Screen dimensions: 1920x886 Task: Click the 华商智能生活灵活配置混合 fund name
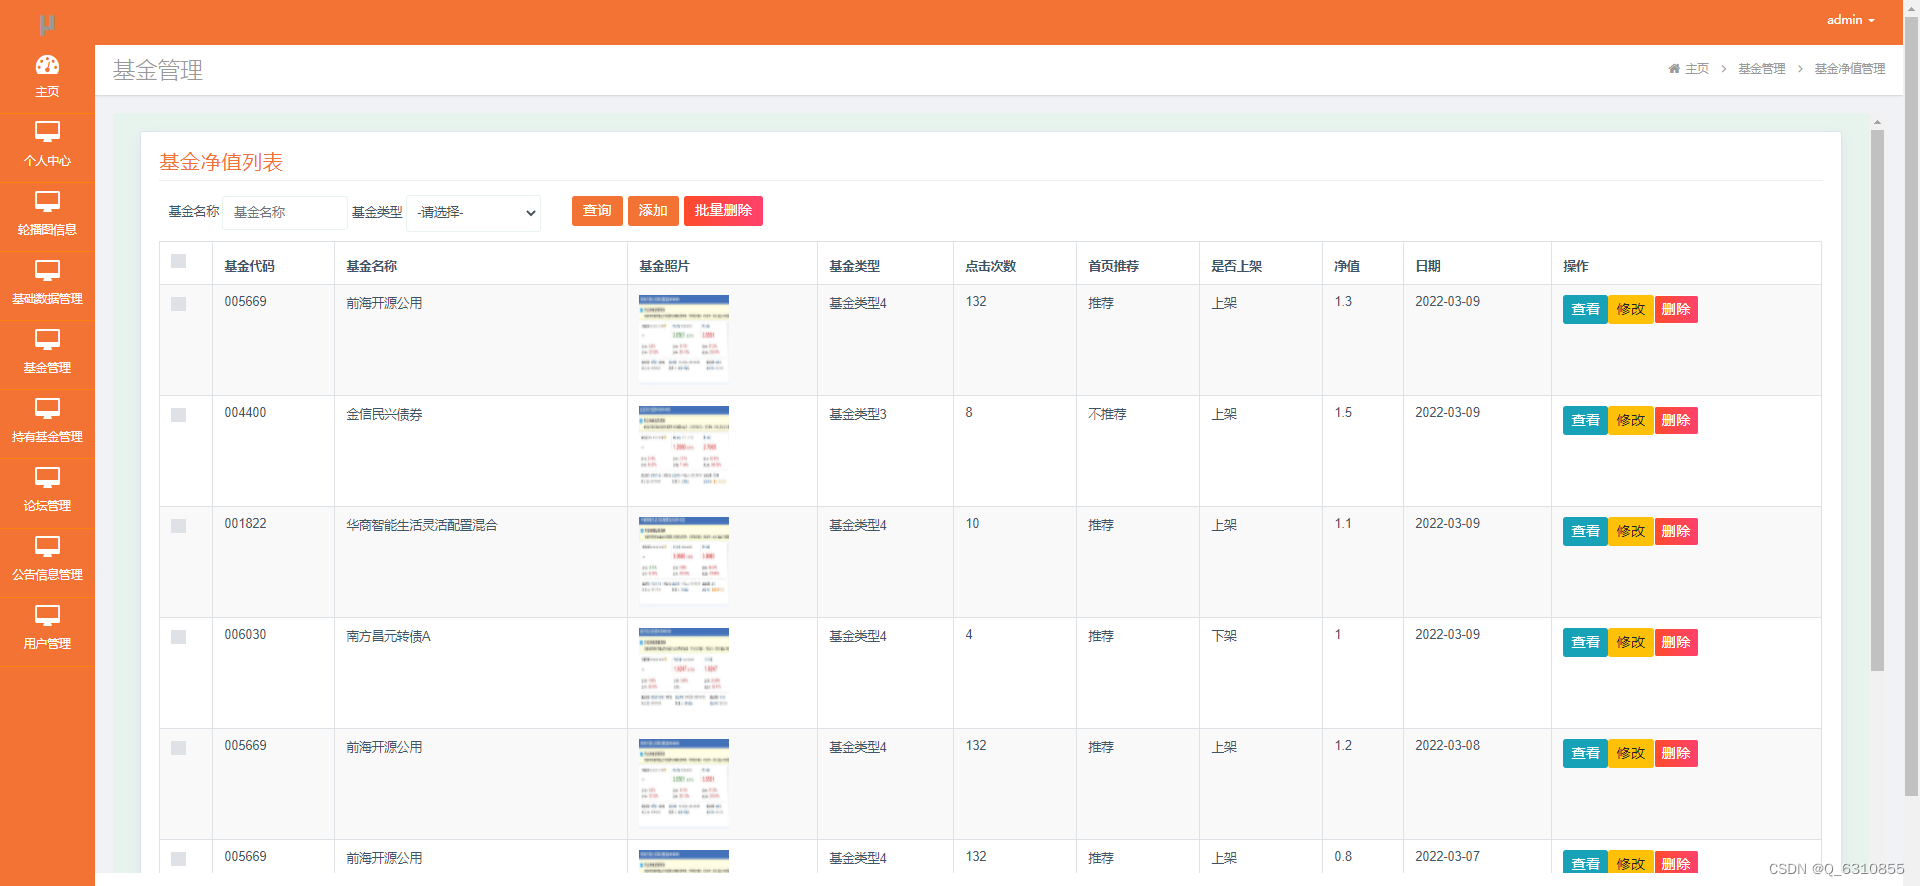click(421, 525)
